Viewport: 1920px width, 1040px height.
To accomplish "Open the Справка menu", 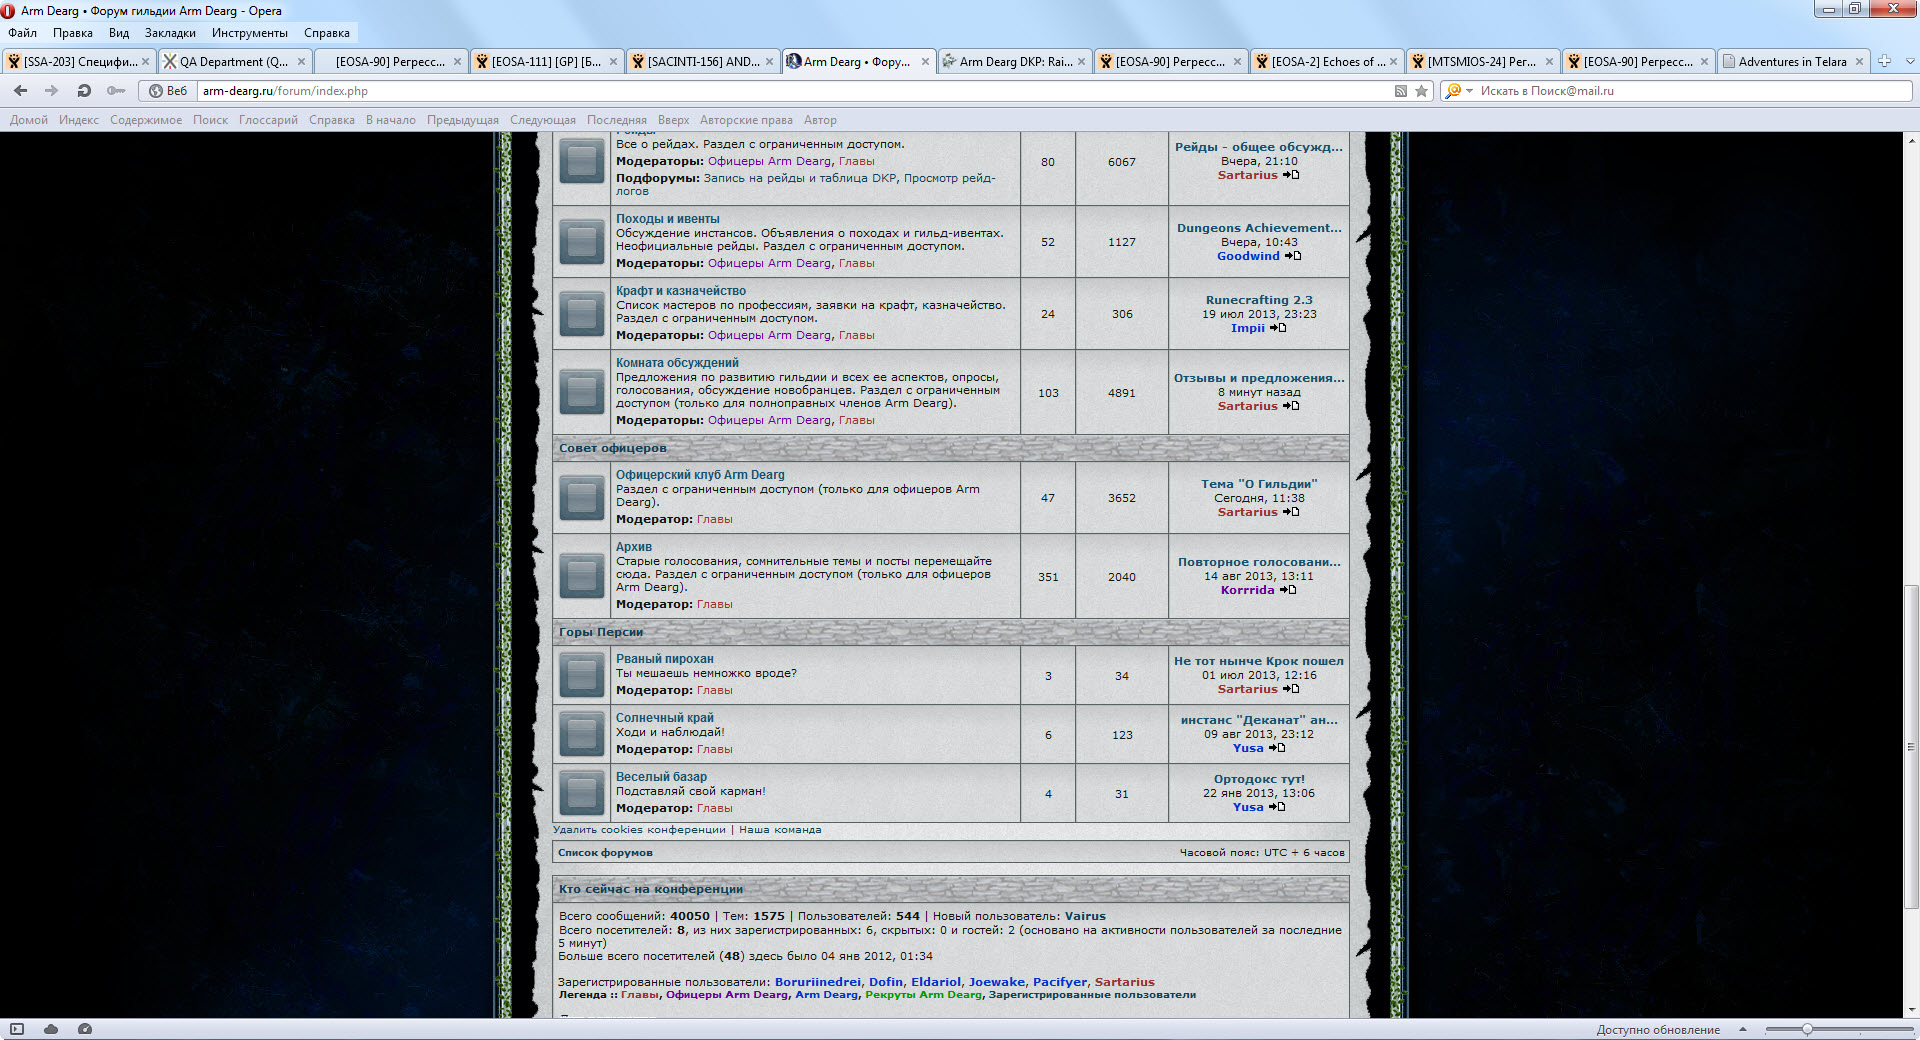I will [x=327, y=33].
